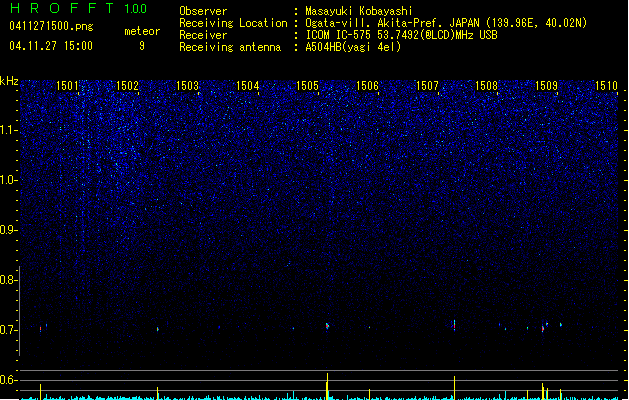Click the 1.0 kHz frequency axis label
629x400 pixels.
click(8, 180)
